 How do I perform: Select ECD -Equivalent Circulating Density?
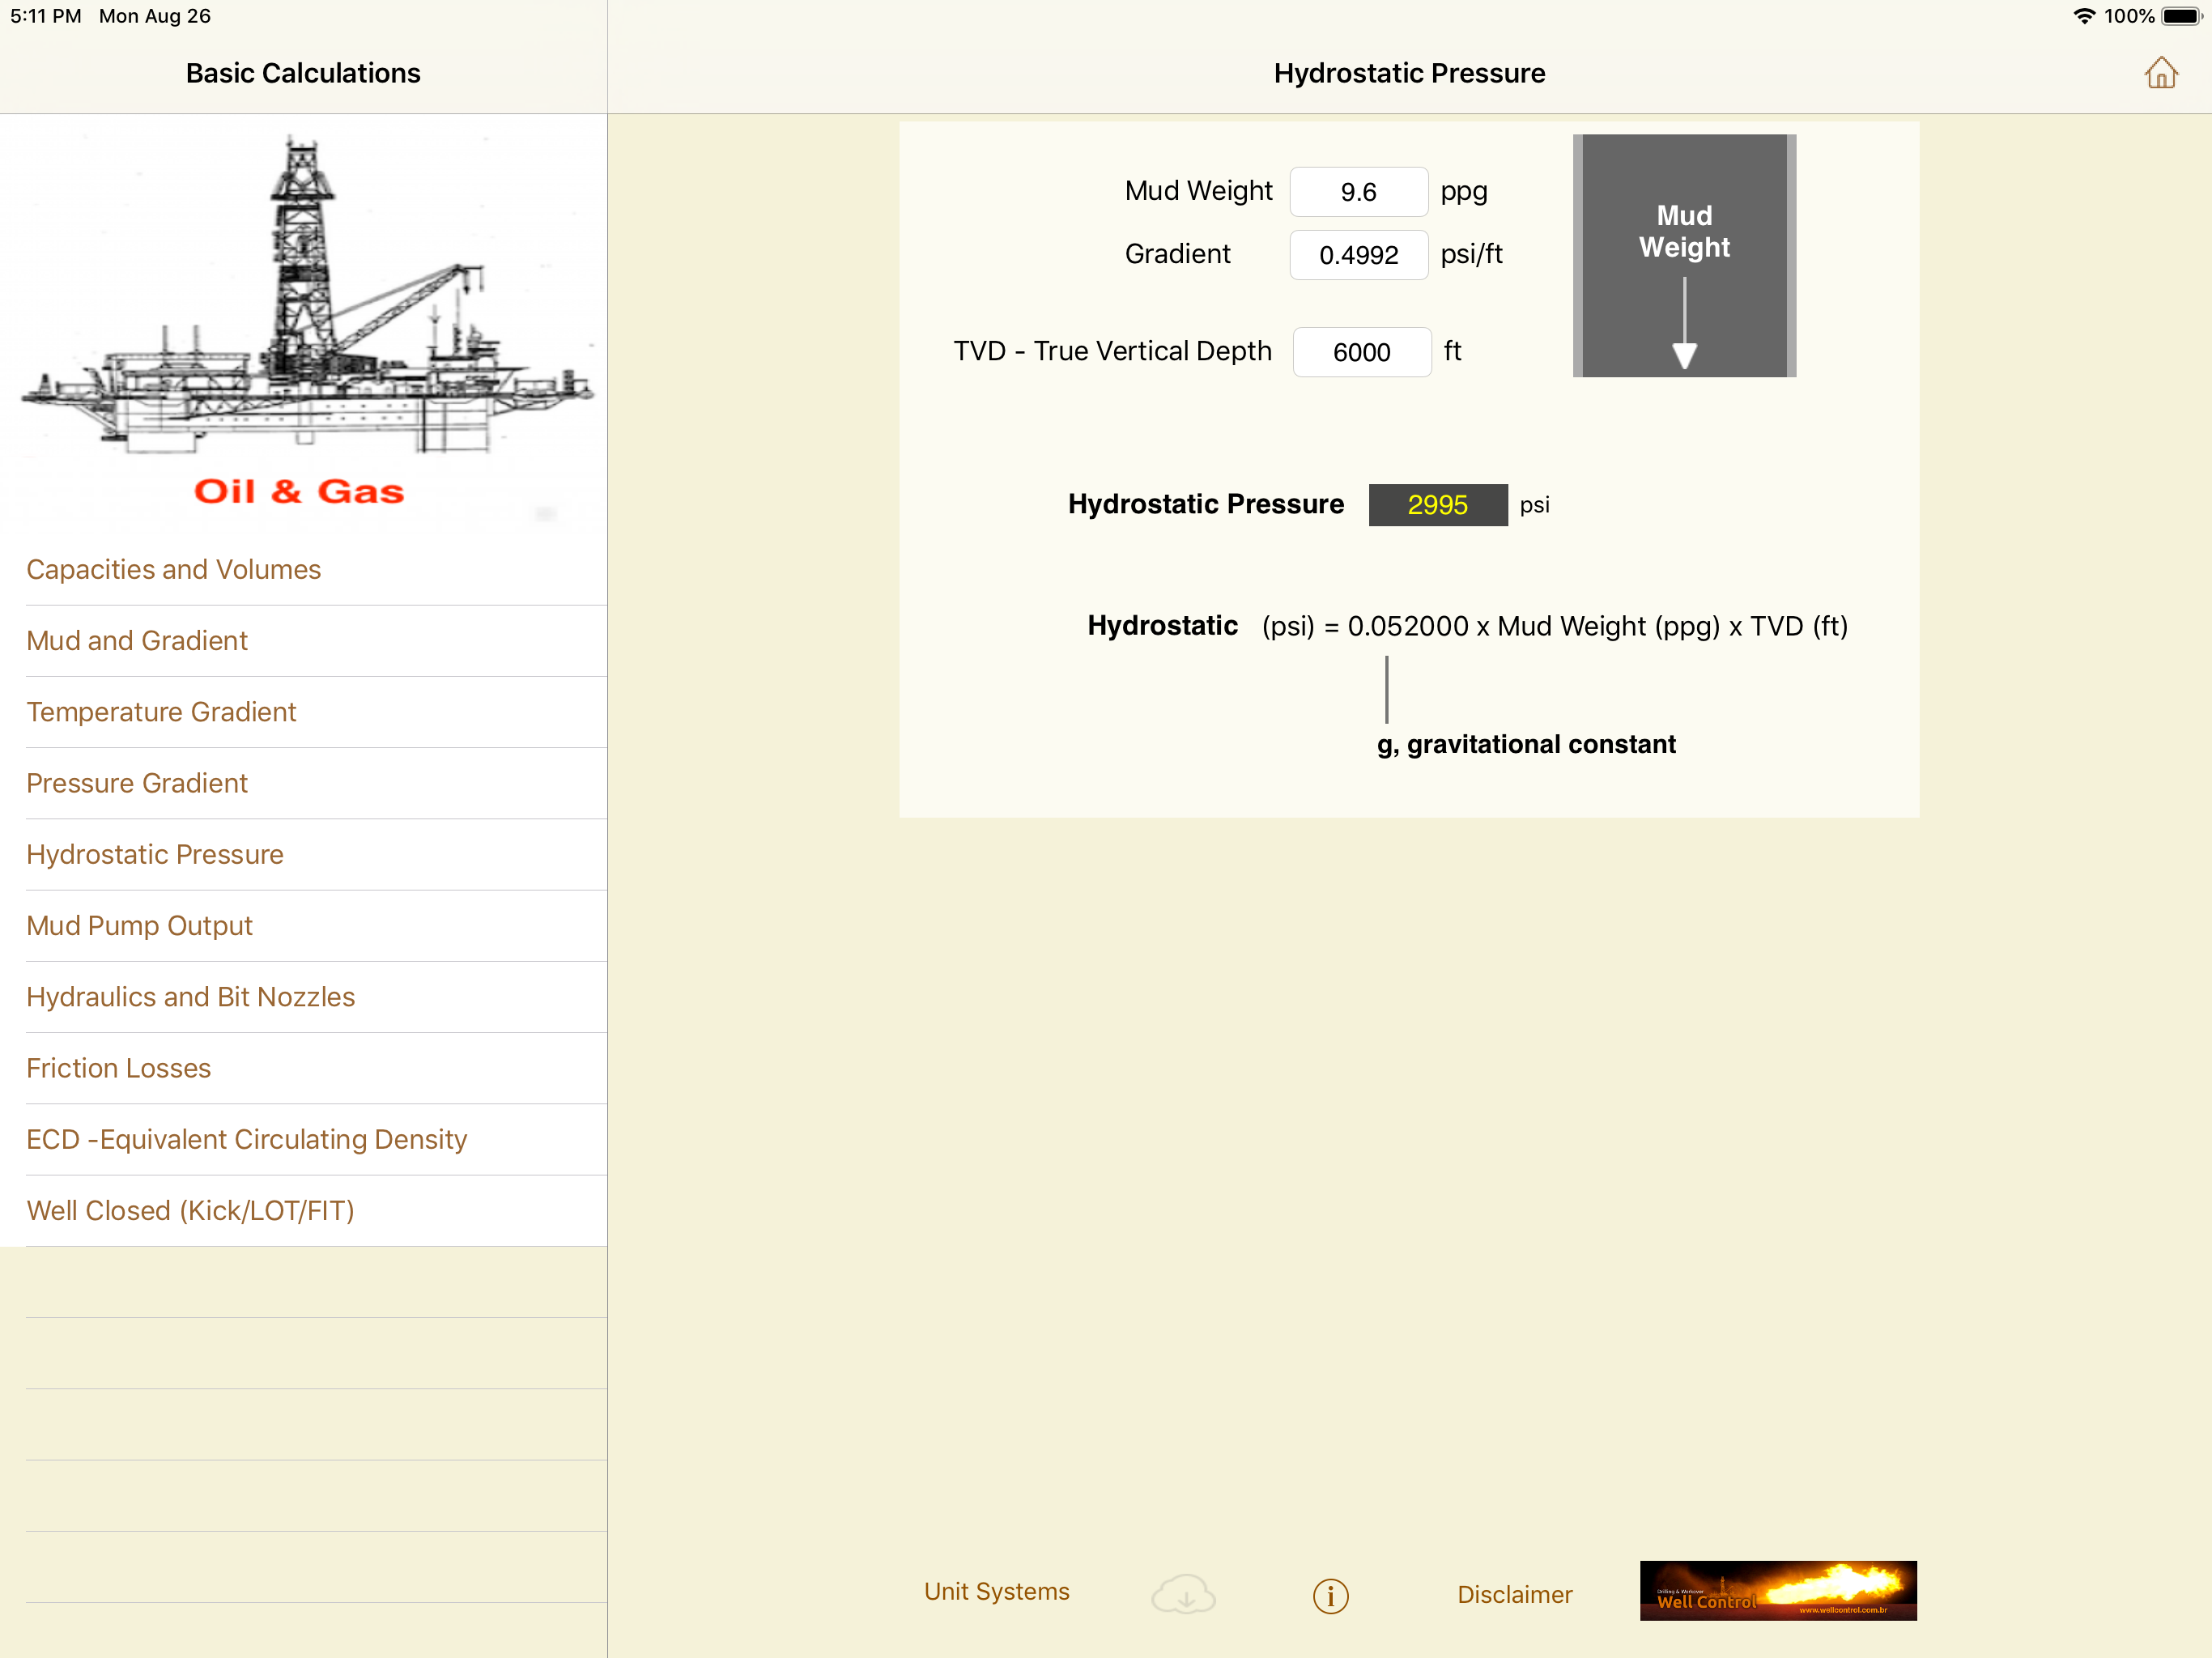point(246,1139)
